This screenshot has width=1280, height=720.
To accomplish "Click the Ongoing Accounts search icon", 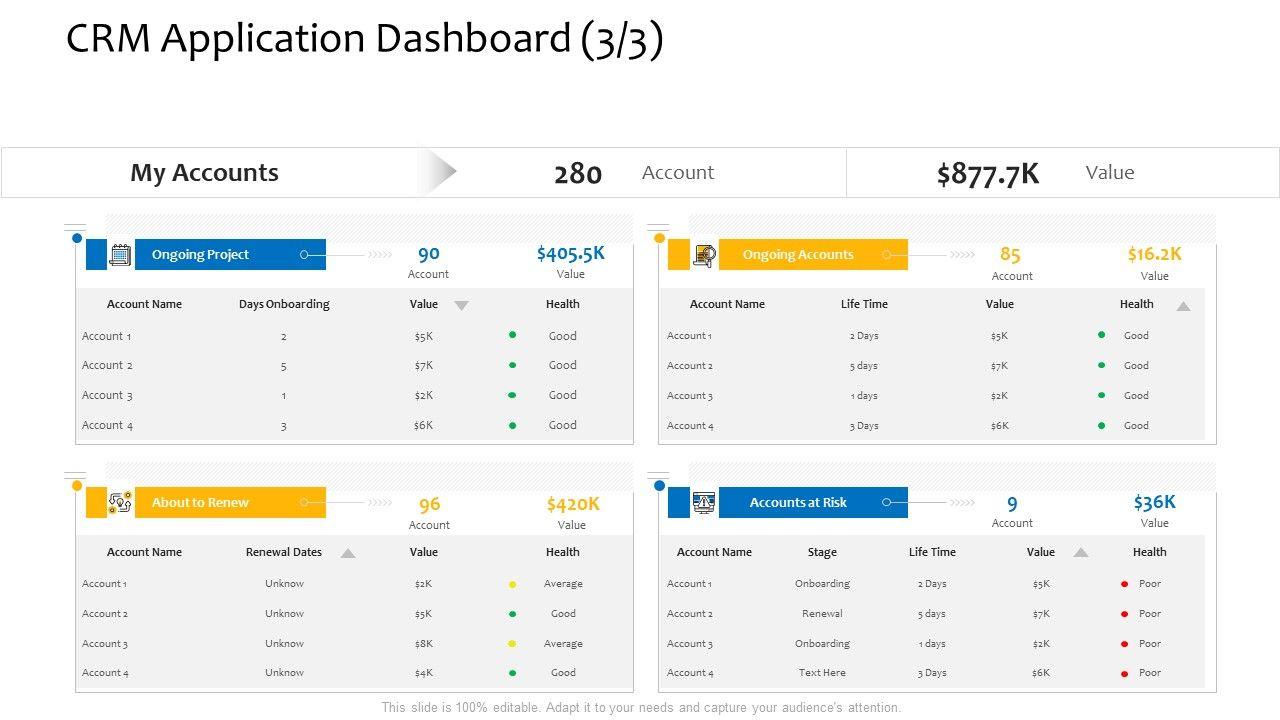I will coord(704,255).
